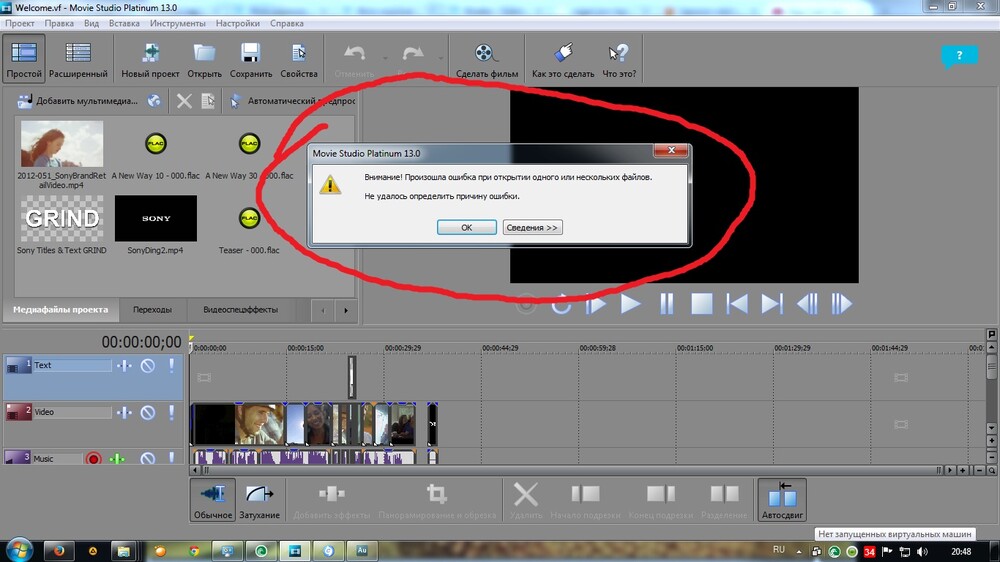Viewport: 1000px width, 562px height.
Task: Arm the Music track for recording
Action: pos(94,459)
